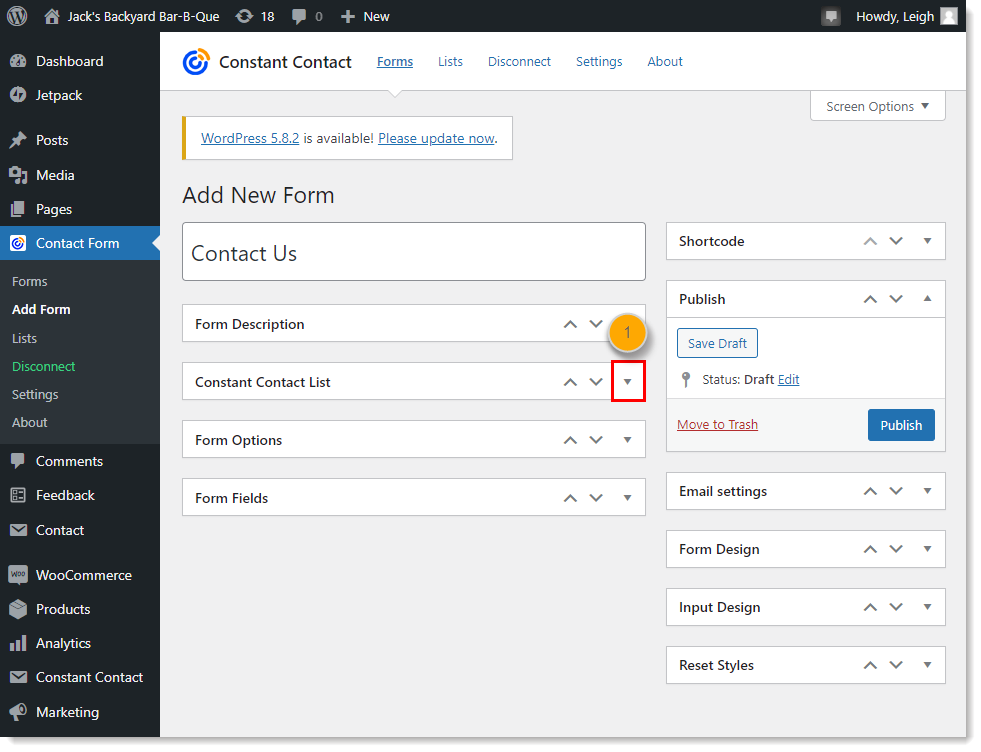This screenshot has width=981, height=752.
Task: Move the Form Description panel down
Action: click(x=596, y=324)
